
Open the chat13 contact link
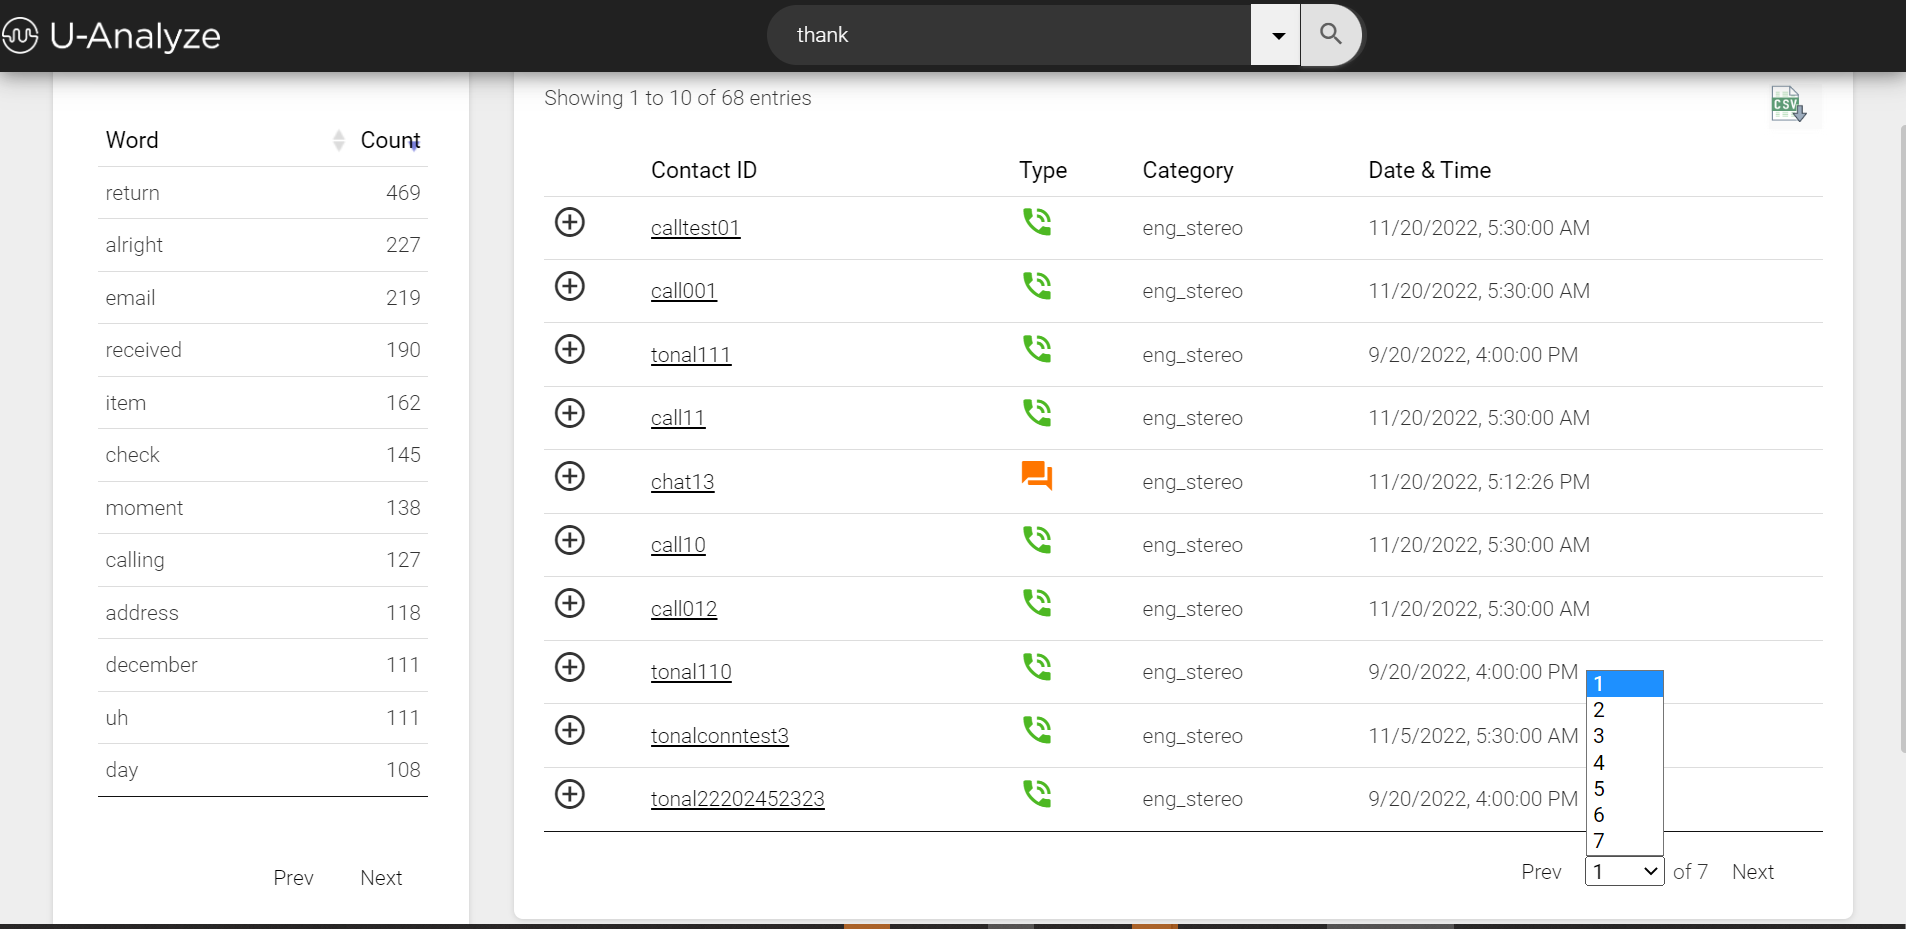click(x=683, y=482)
